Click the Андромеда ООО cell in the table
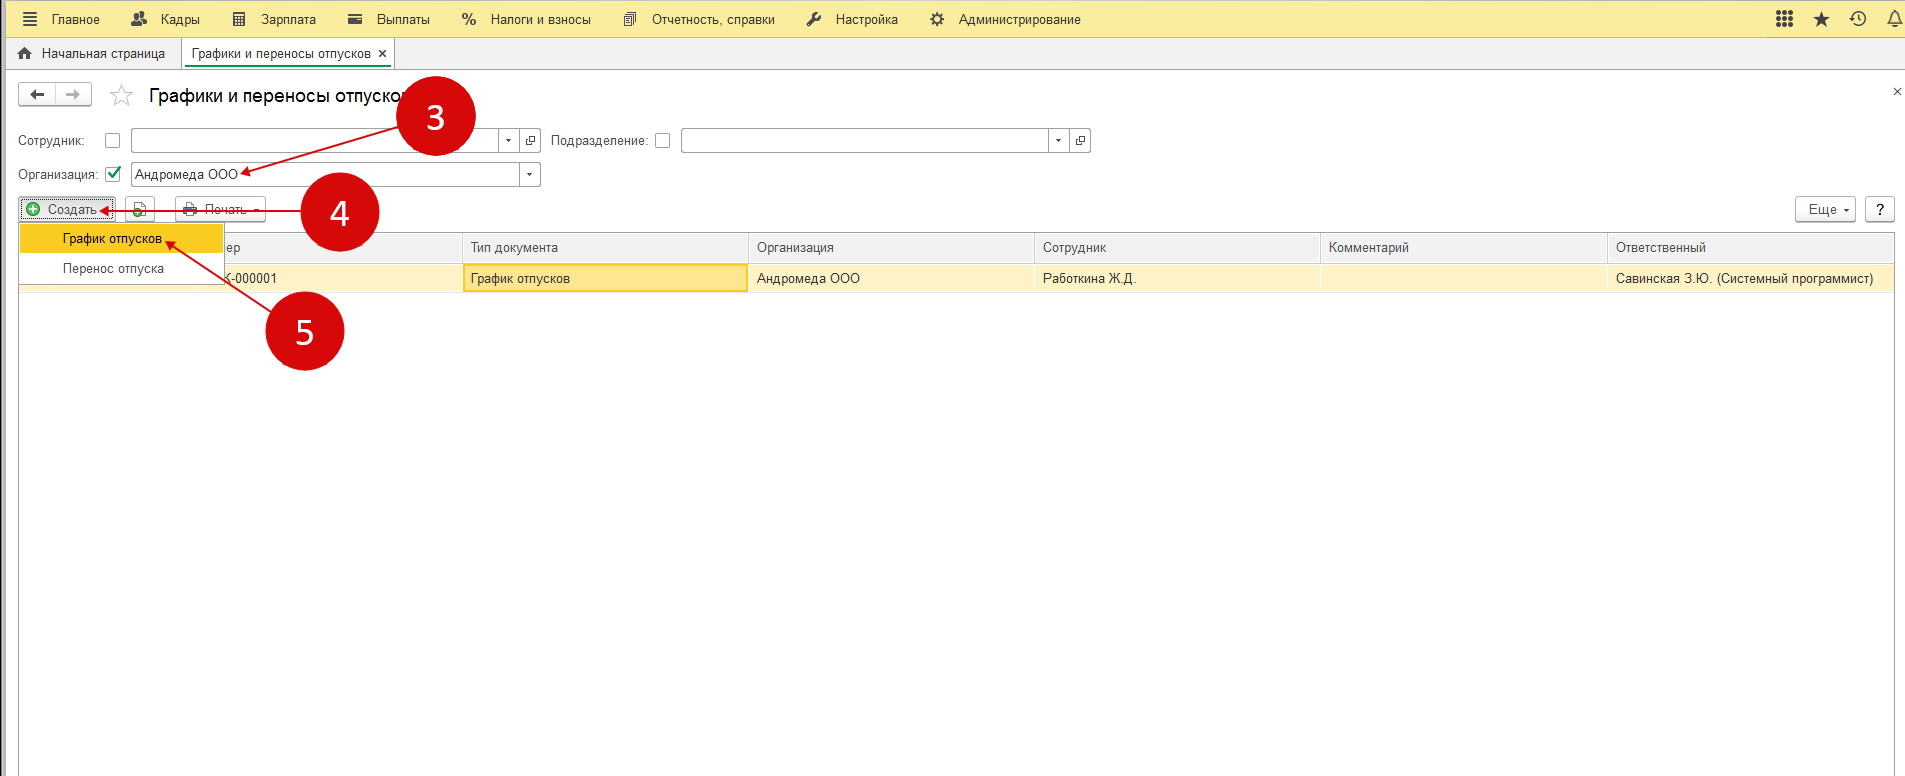Image resolution: width=1905 pixels, height=776 pixels. tap(891, 278)
